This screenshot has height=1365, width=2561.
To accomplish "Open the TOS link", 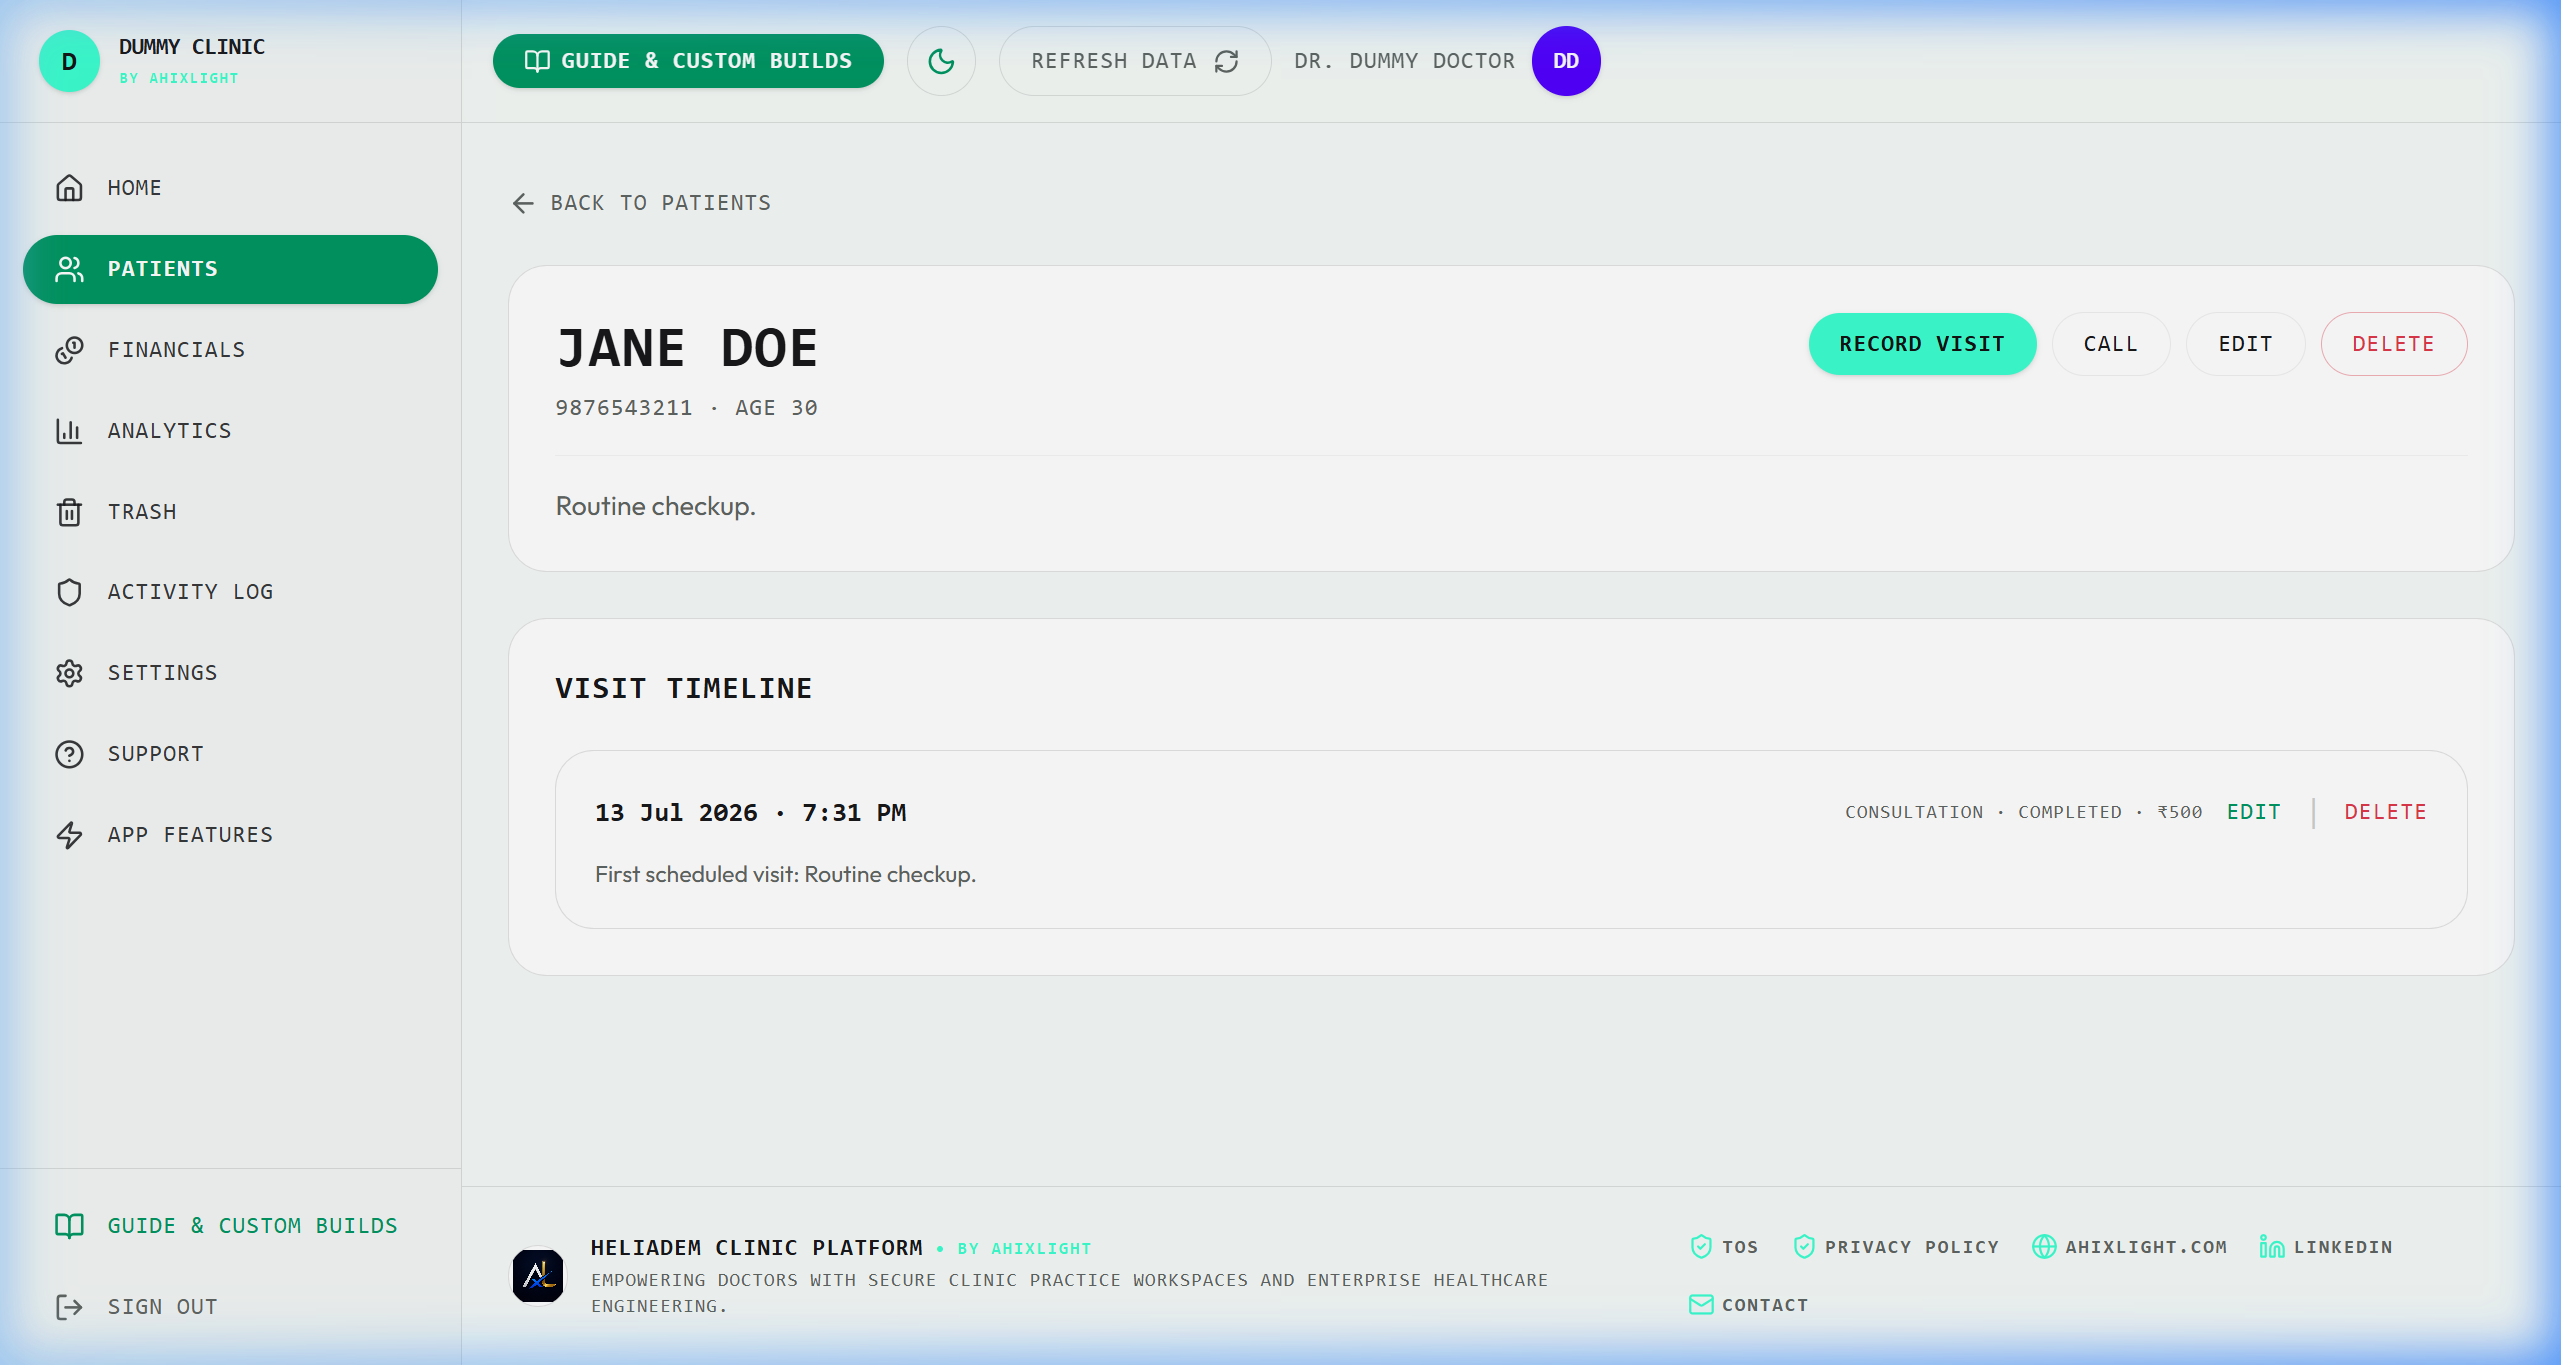I will [1724, 1247].
